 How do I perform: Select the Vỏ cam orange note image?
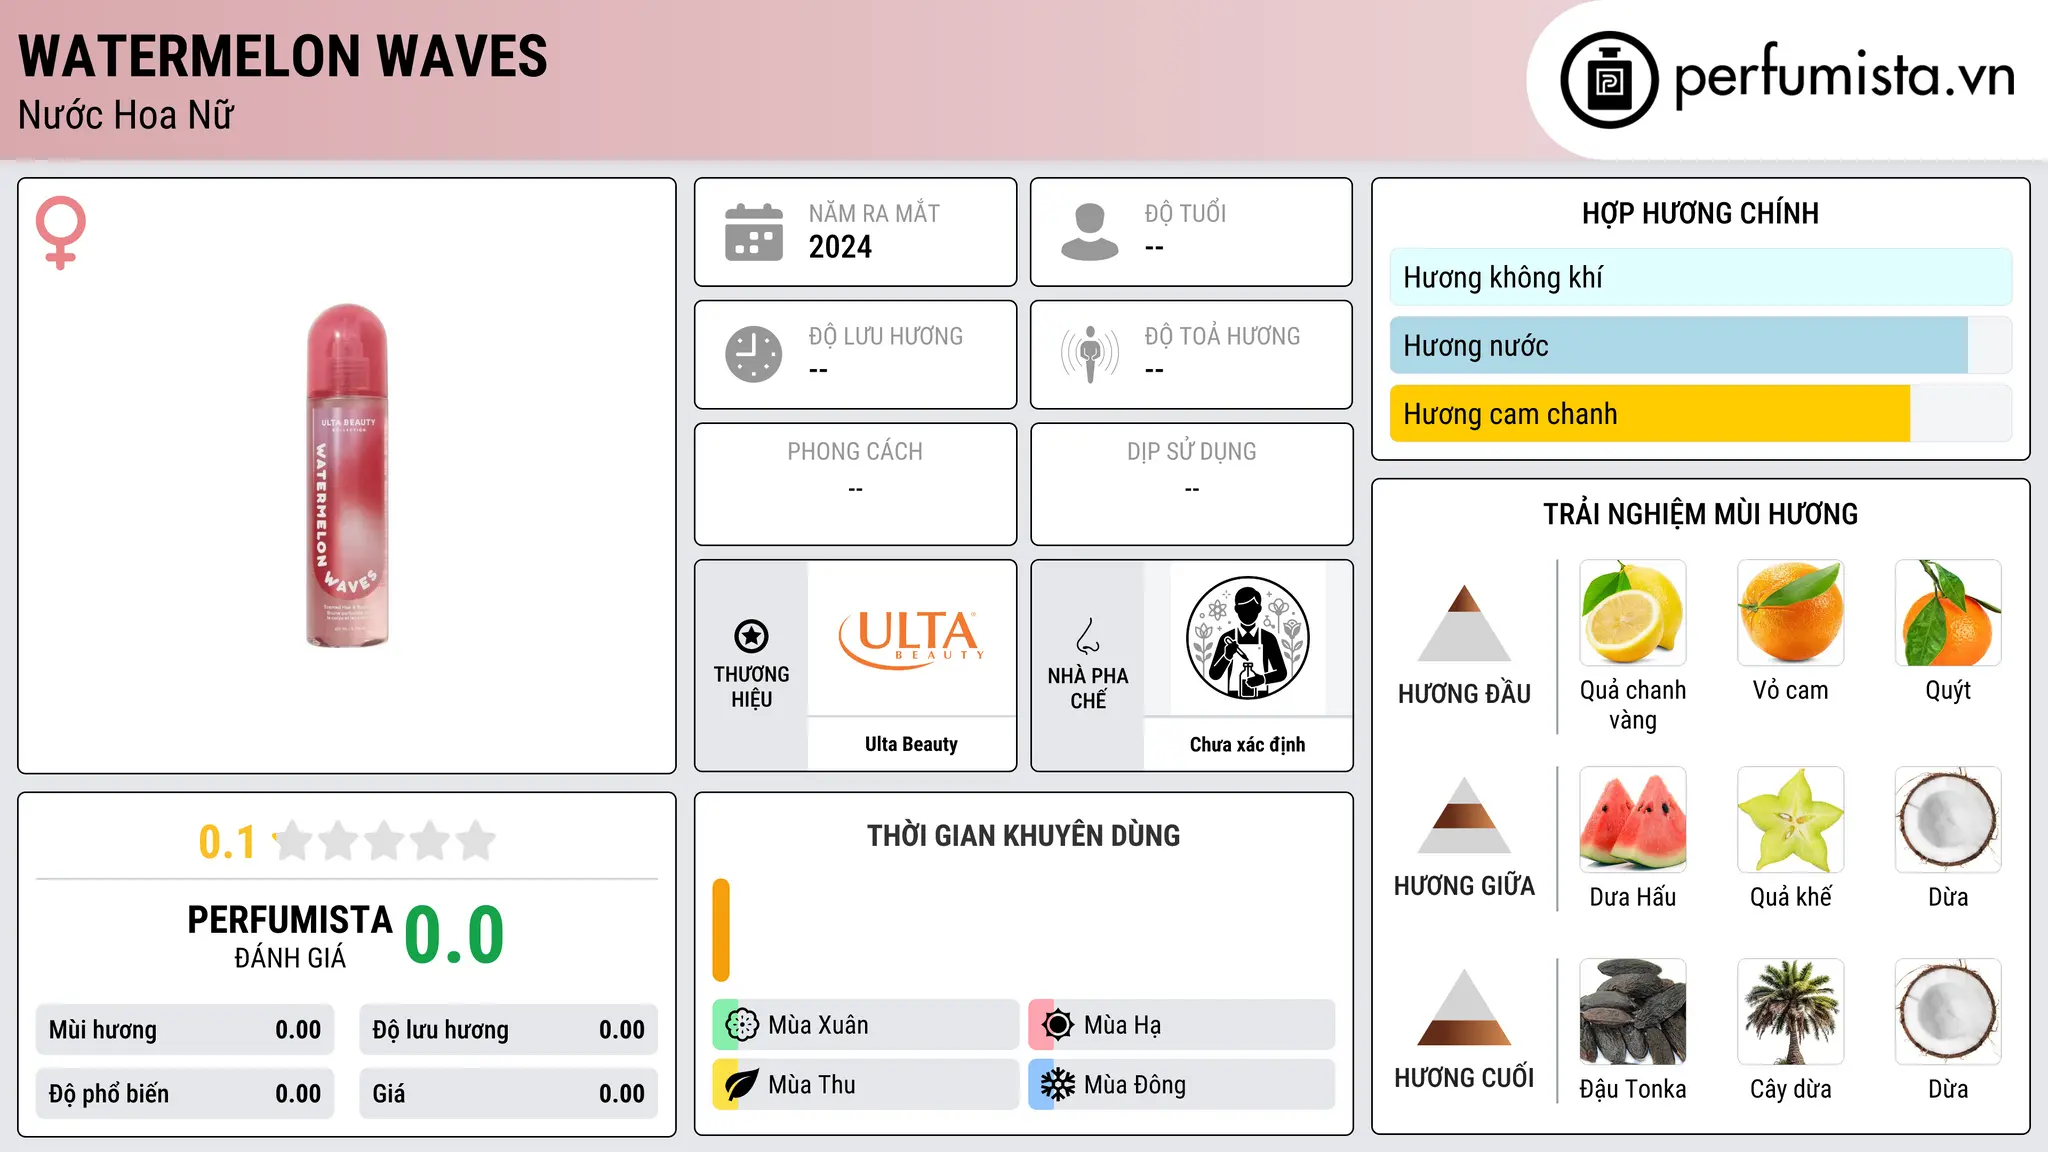coord(1791,613)
